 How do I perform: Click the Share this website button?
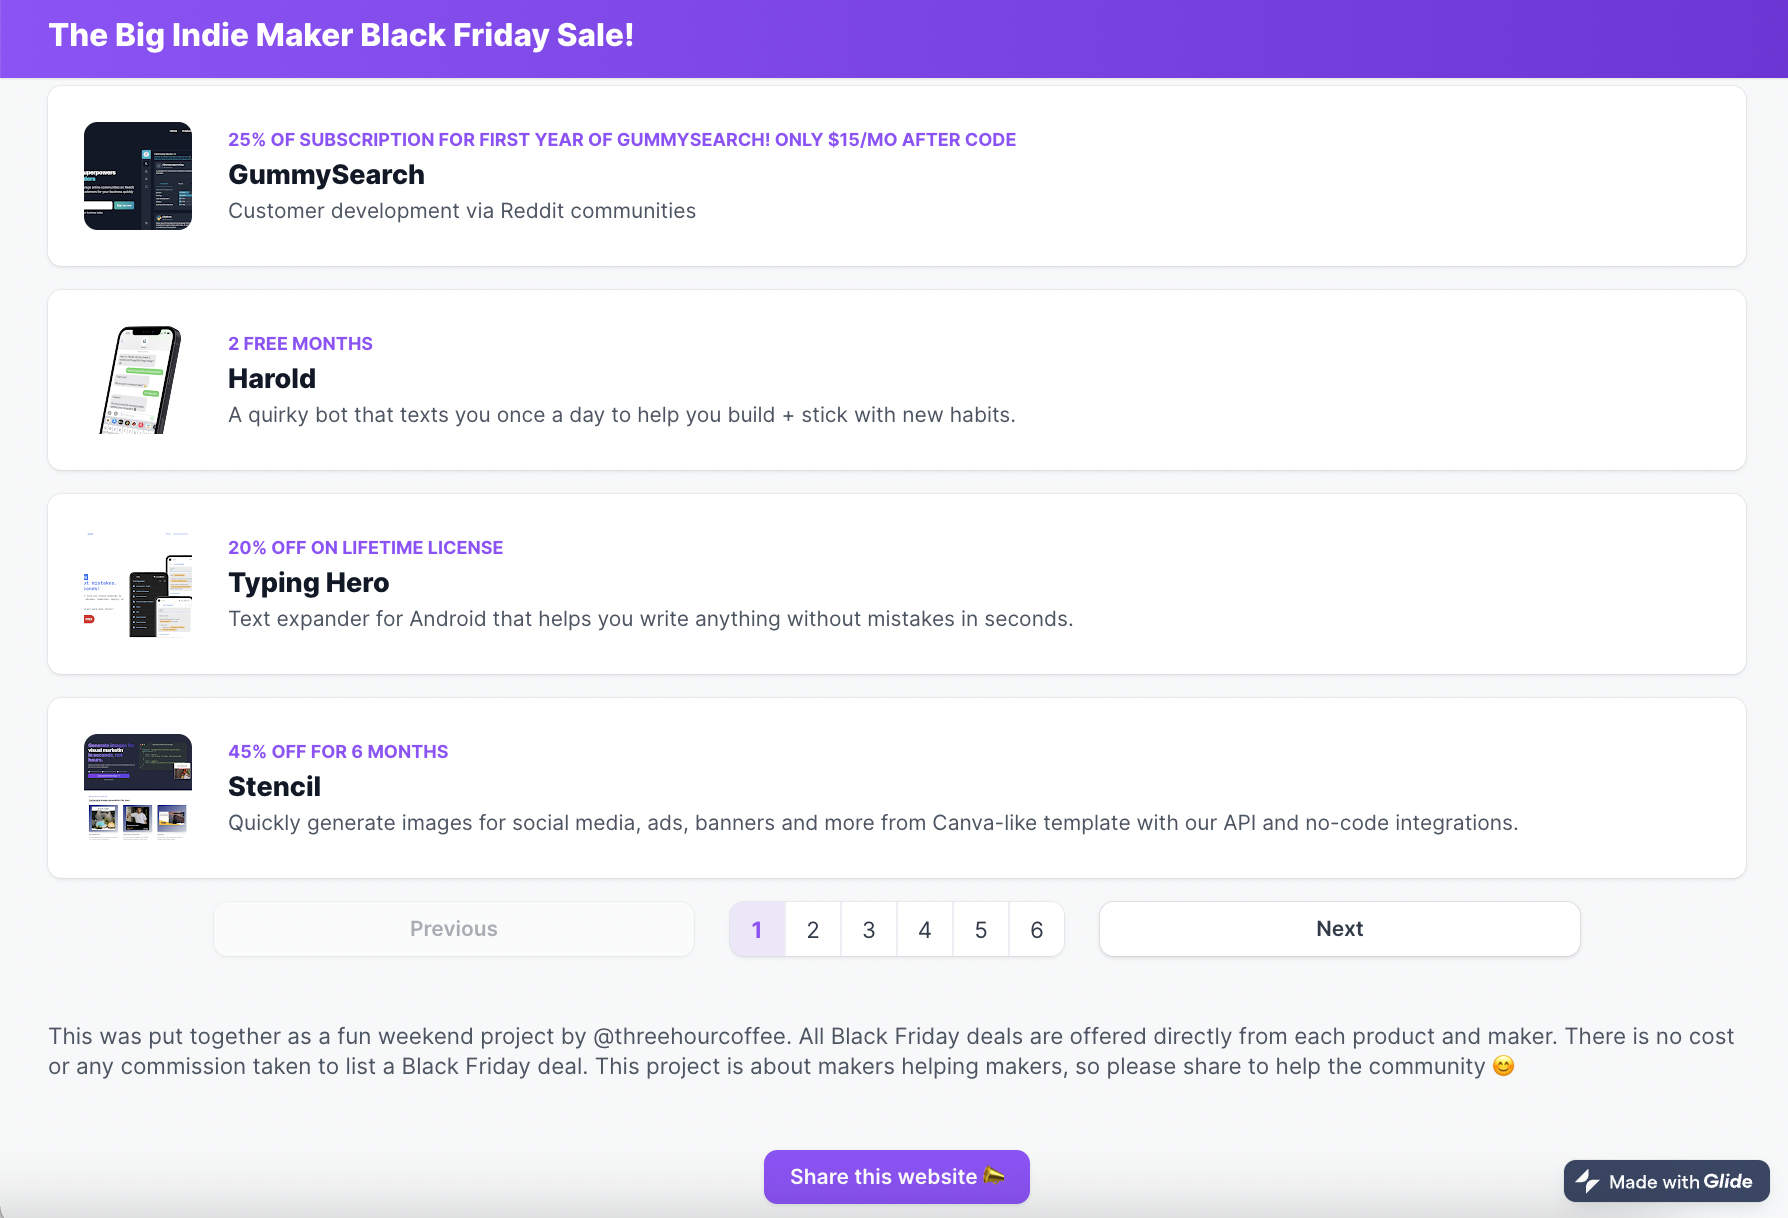coord(896,1177)
